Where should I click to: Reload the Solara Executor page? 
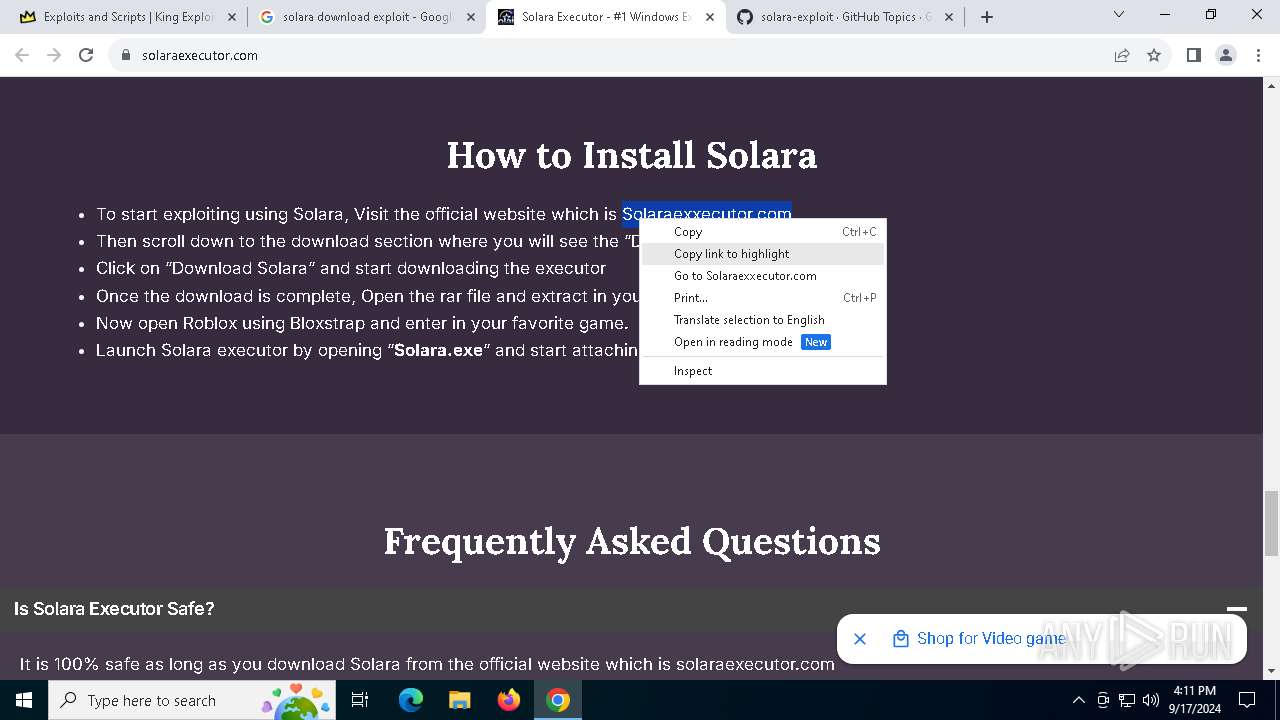click(86, 55)
